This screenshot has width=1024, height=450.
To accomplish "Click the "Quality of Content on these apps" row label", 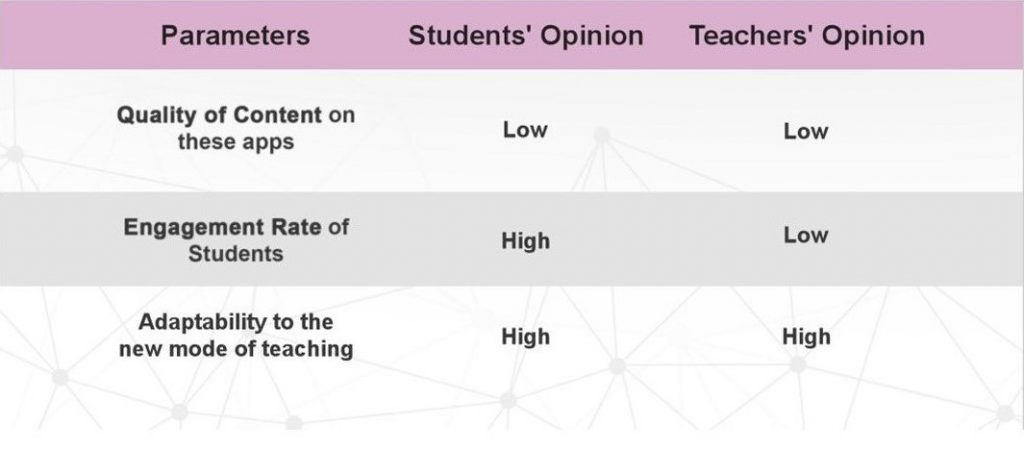I will click(235, 128).
